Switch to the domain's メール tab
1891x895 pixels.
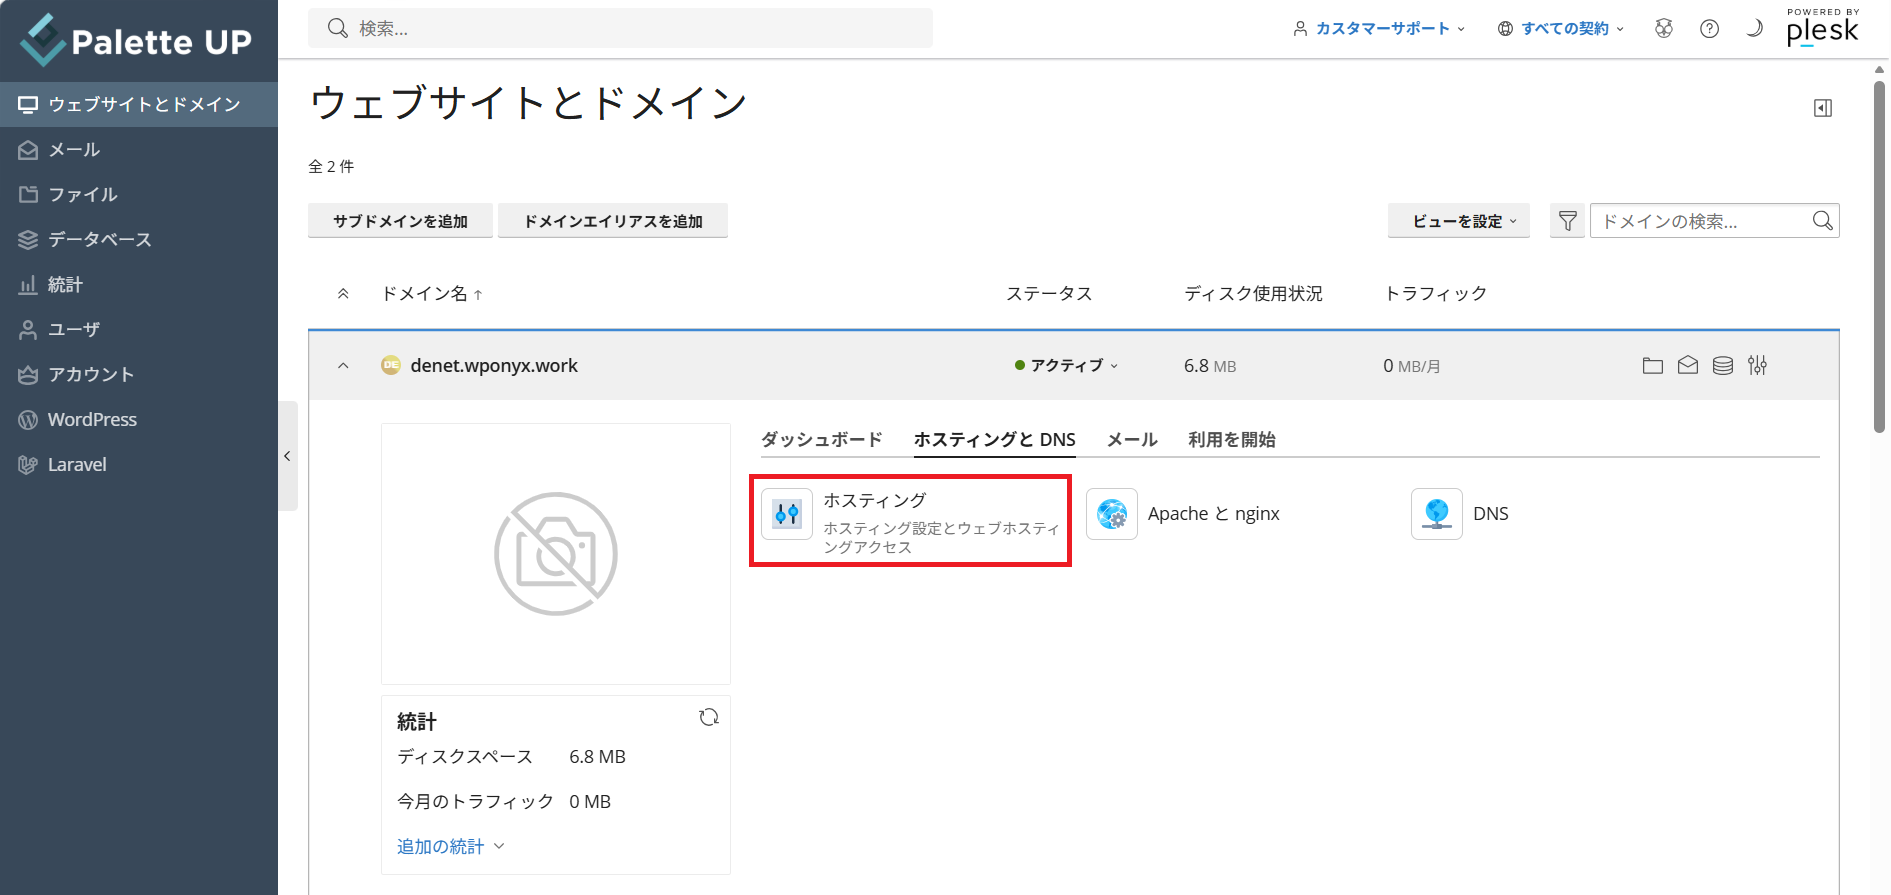1132,439
